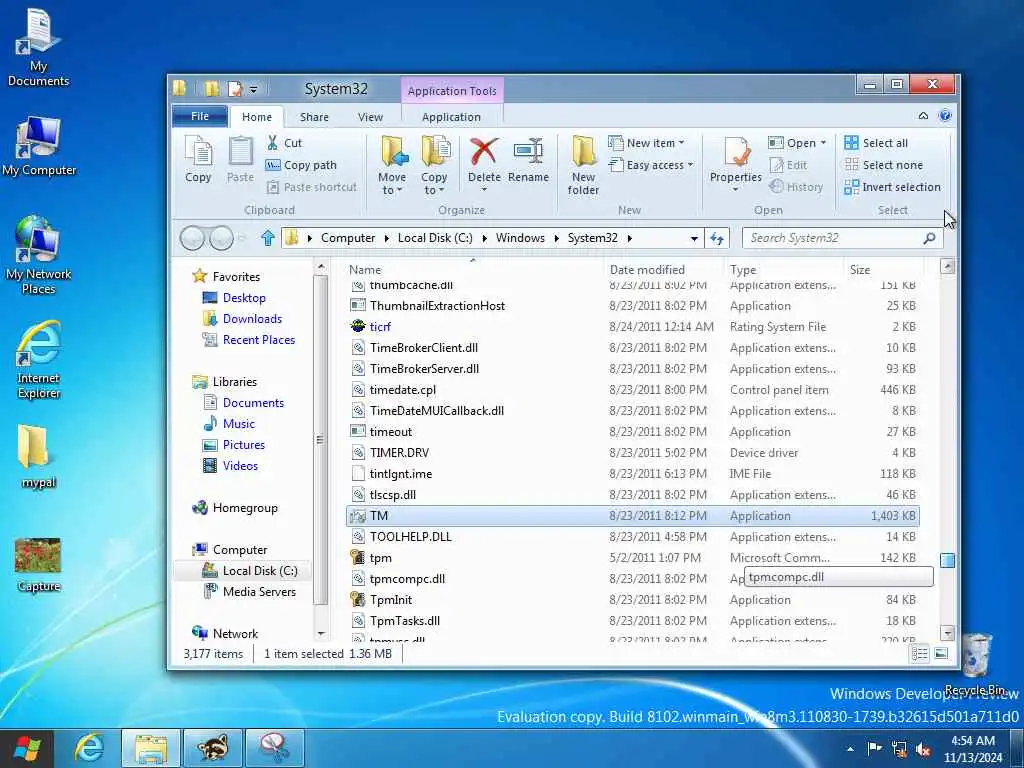Screen dimensions: 1024x768
Task: Switch to the Share ribbon tab
Action: 314,117
